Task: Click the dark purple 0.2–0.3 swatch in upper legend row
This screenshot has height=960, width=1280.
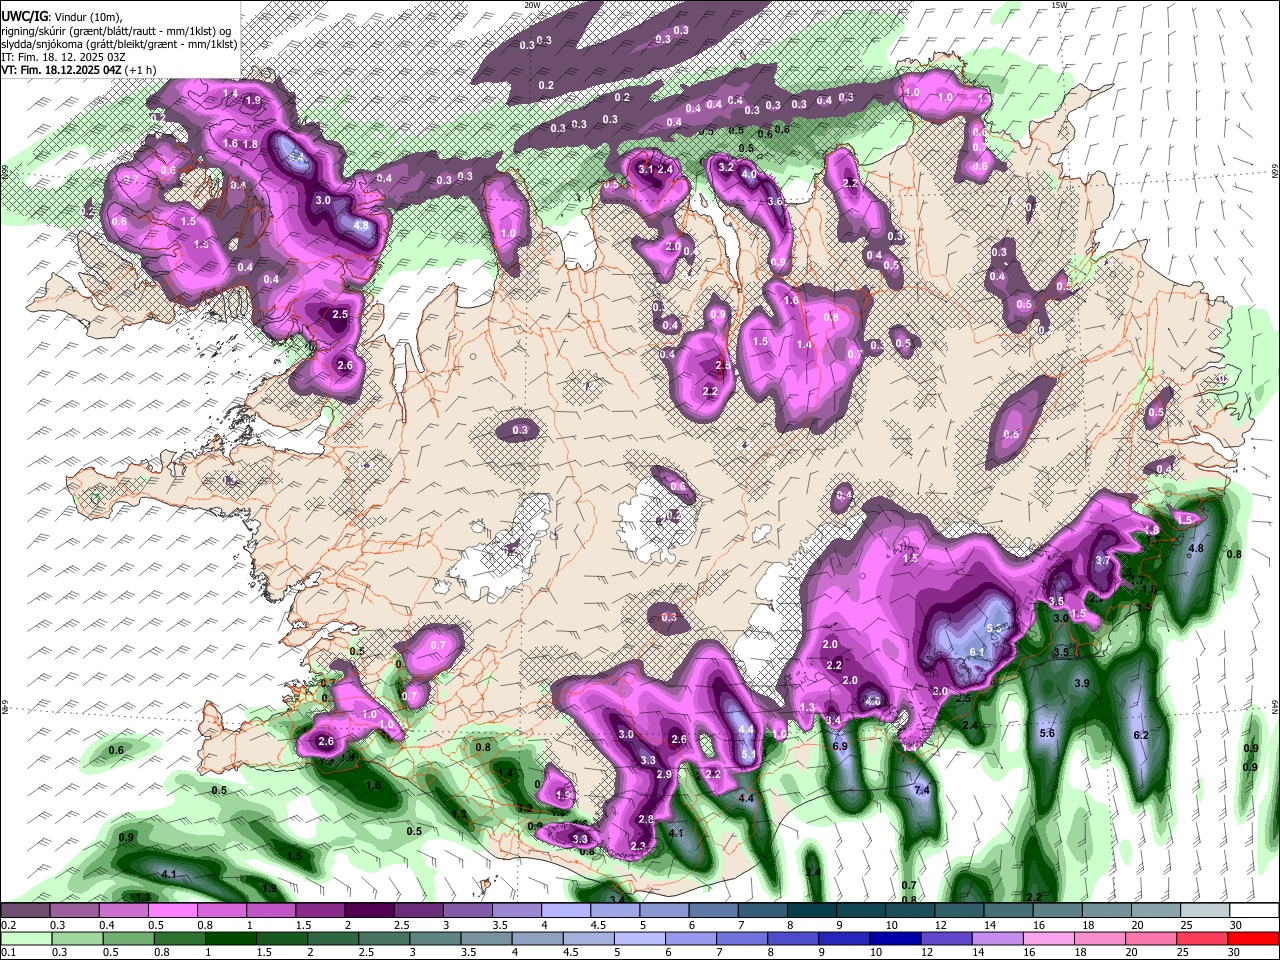Action: 25,911
